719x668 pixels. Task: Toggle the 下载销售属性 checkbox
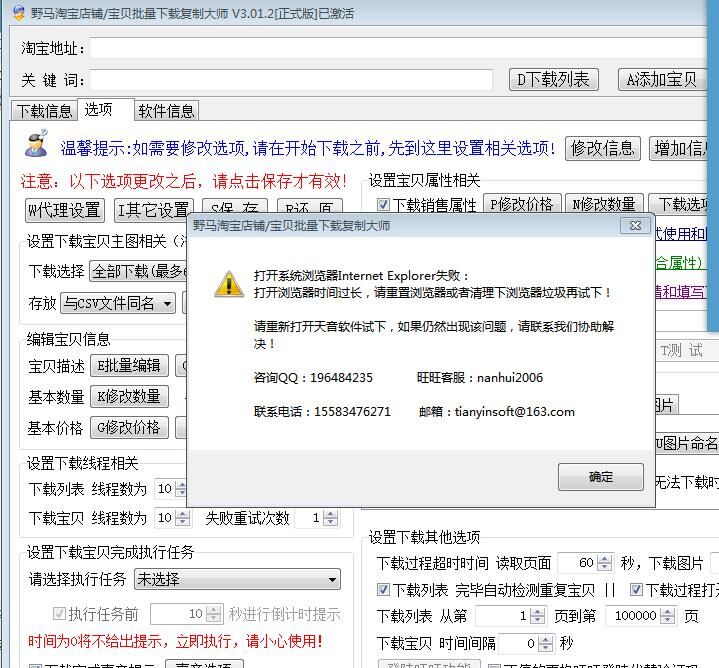[383, 205]
